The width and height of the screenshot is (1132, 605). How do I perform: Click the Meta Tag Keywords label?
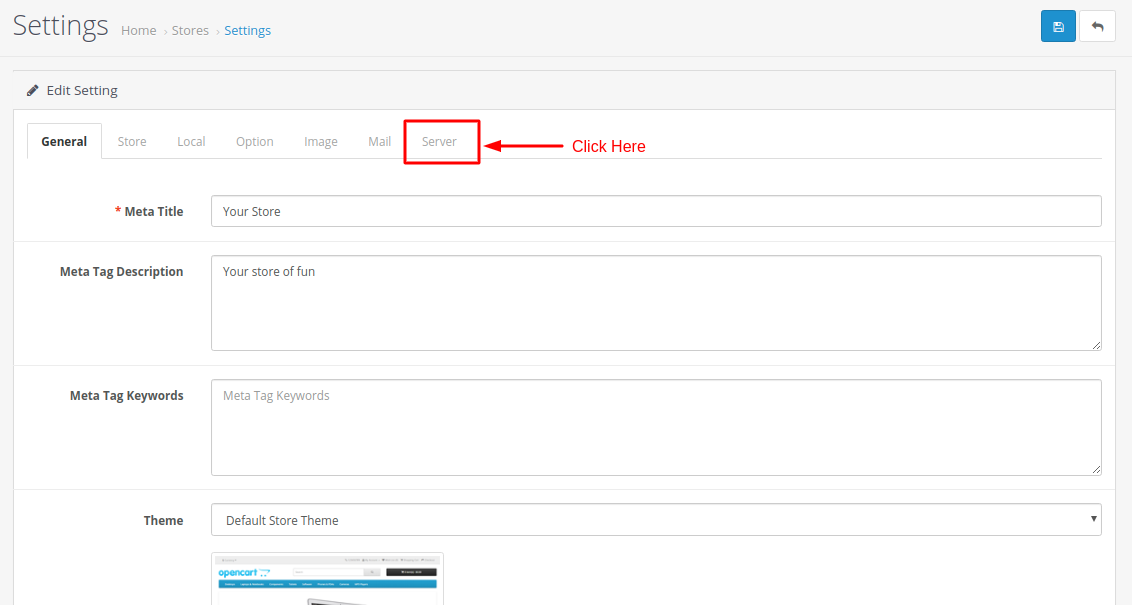point(126,396)
